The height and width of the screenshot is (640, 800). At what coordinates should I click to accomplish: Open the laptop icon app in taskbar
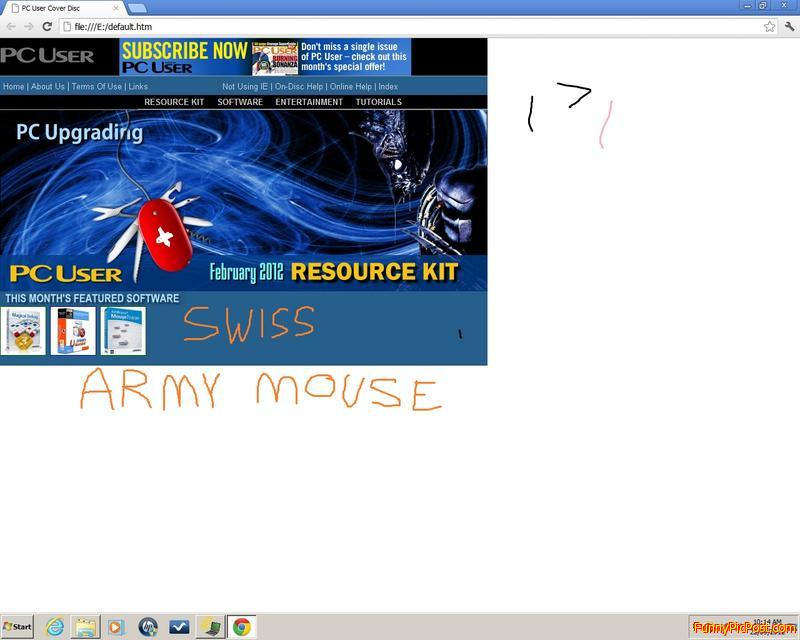[x=211, y=627]
